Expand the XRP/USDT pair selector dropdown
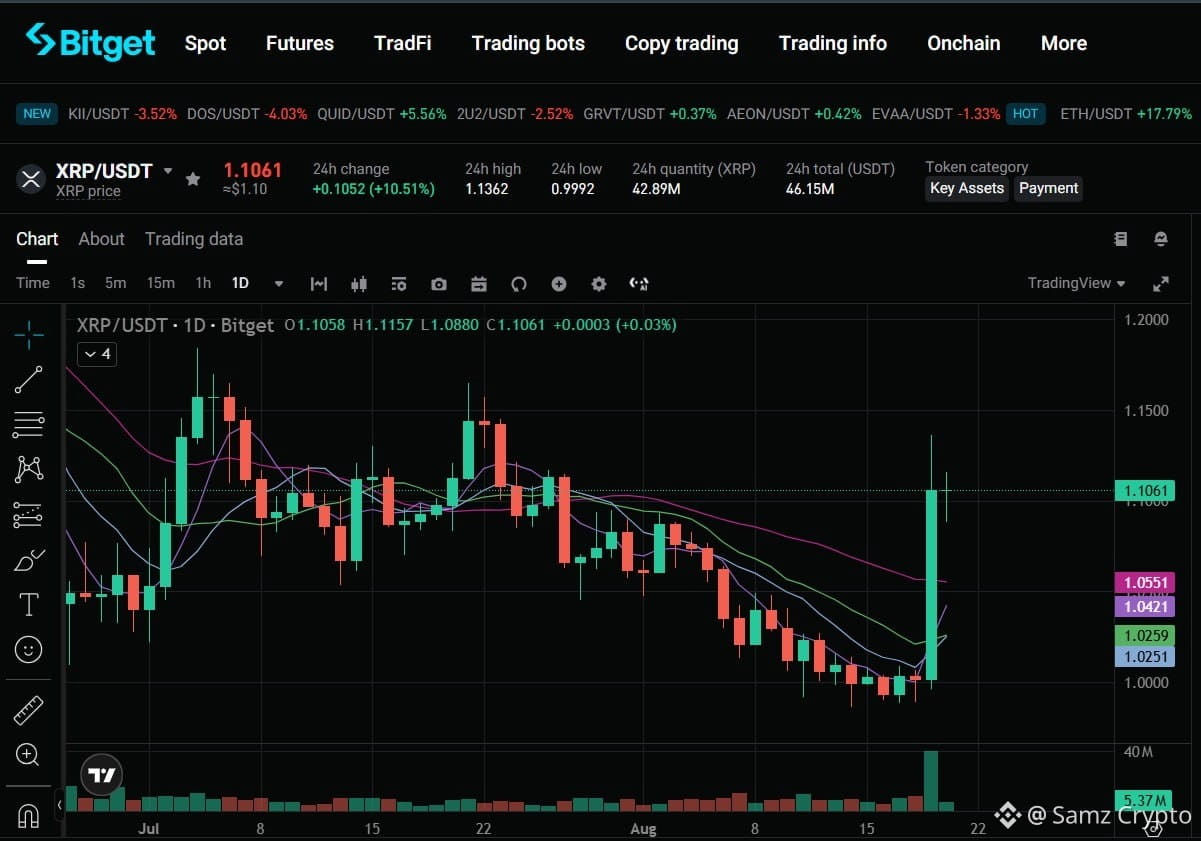The image size is (1201, 841). tap(168, 171)
